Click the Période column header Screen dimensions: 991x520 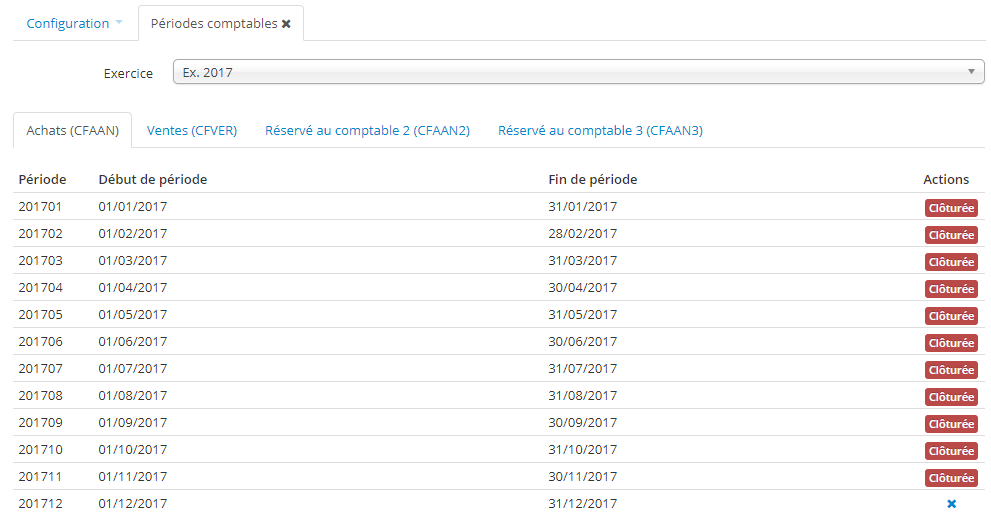[42, 179]
